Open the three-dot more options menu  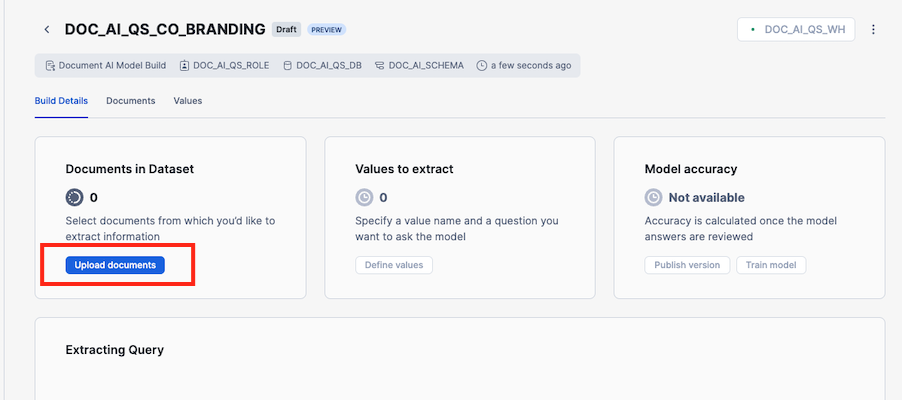(873, 30)
